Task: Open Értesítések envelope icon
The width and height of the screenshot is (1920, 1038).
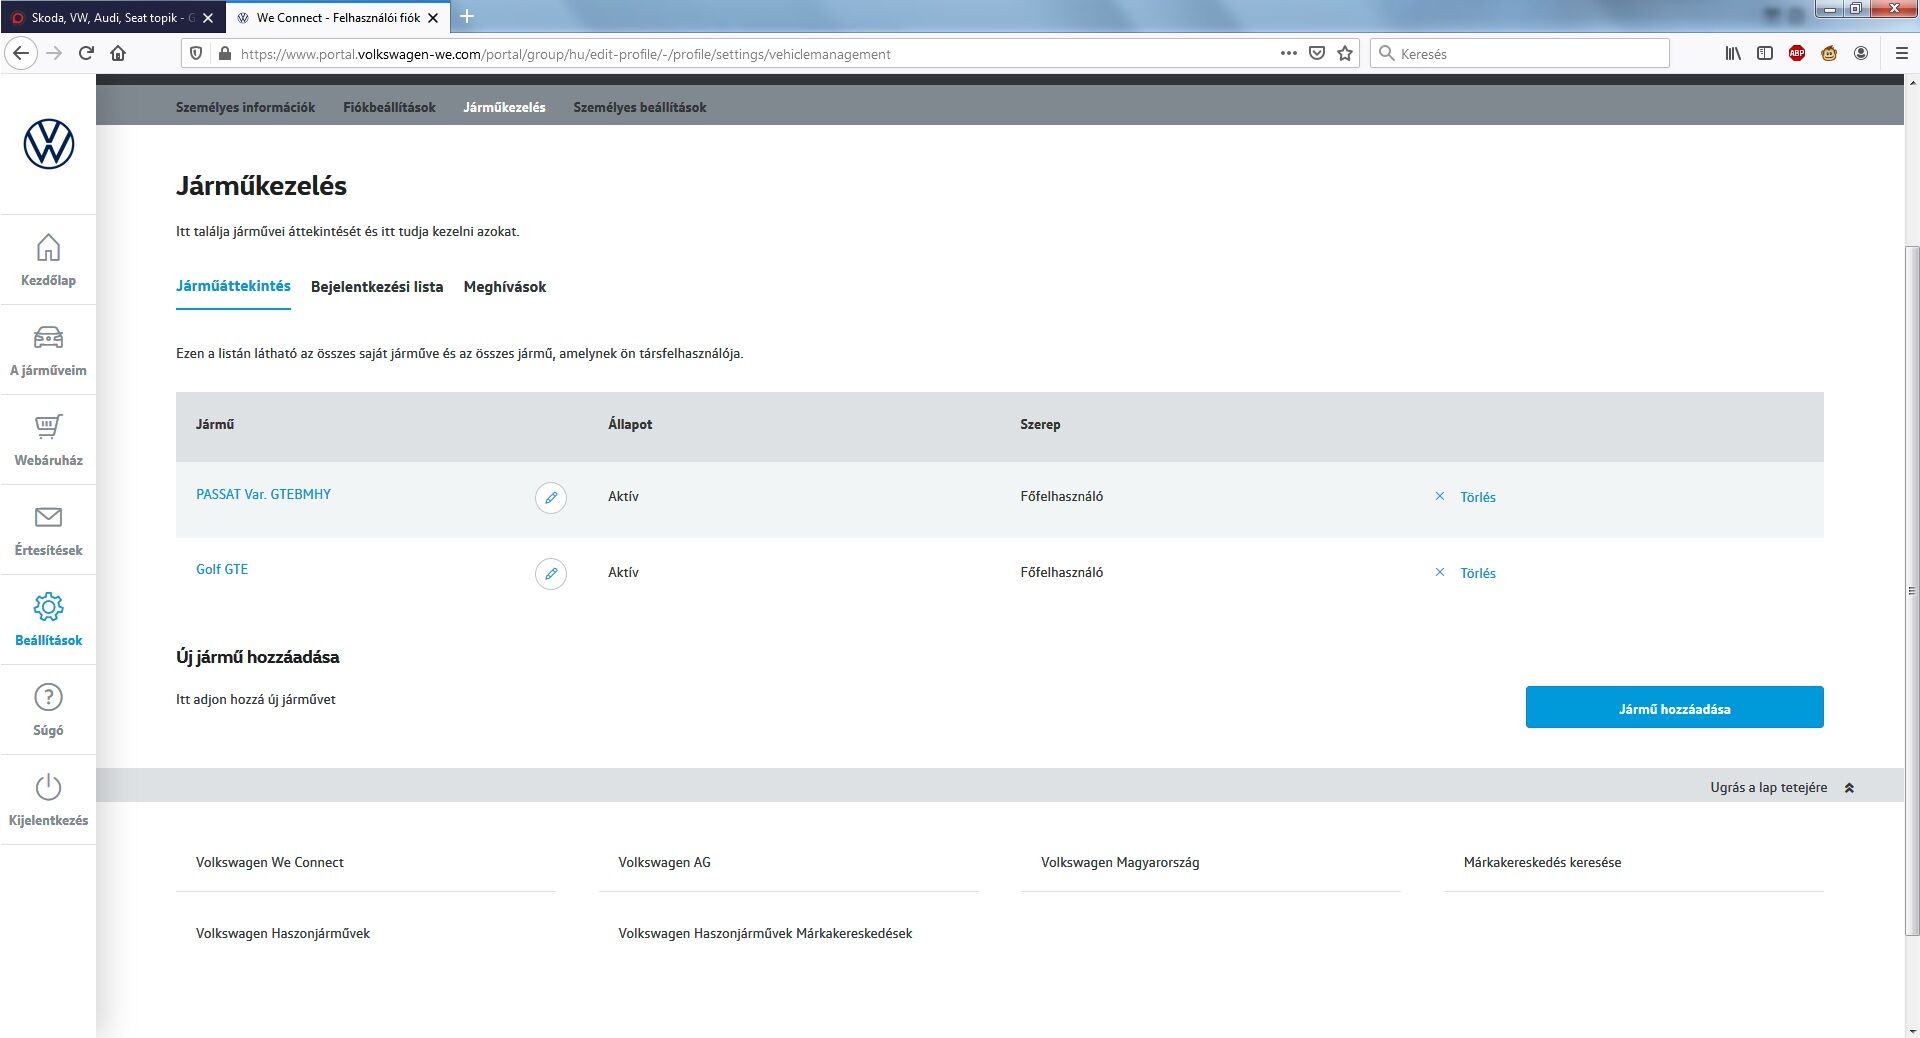Action: 48,517
